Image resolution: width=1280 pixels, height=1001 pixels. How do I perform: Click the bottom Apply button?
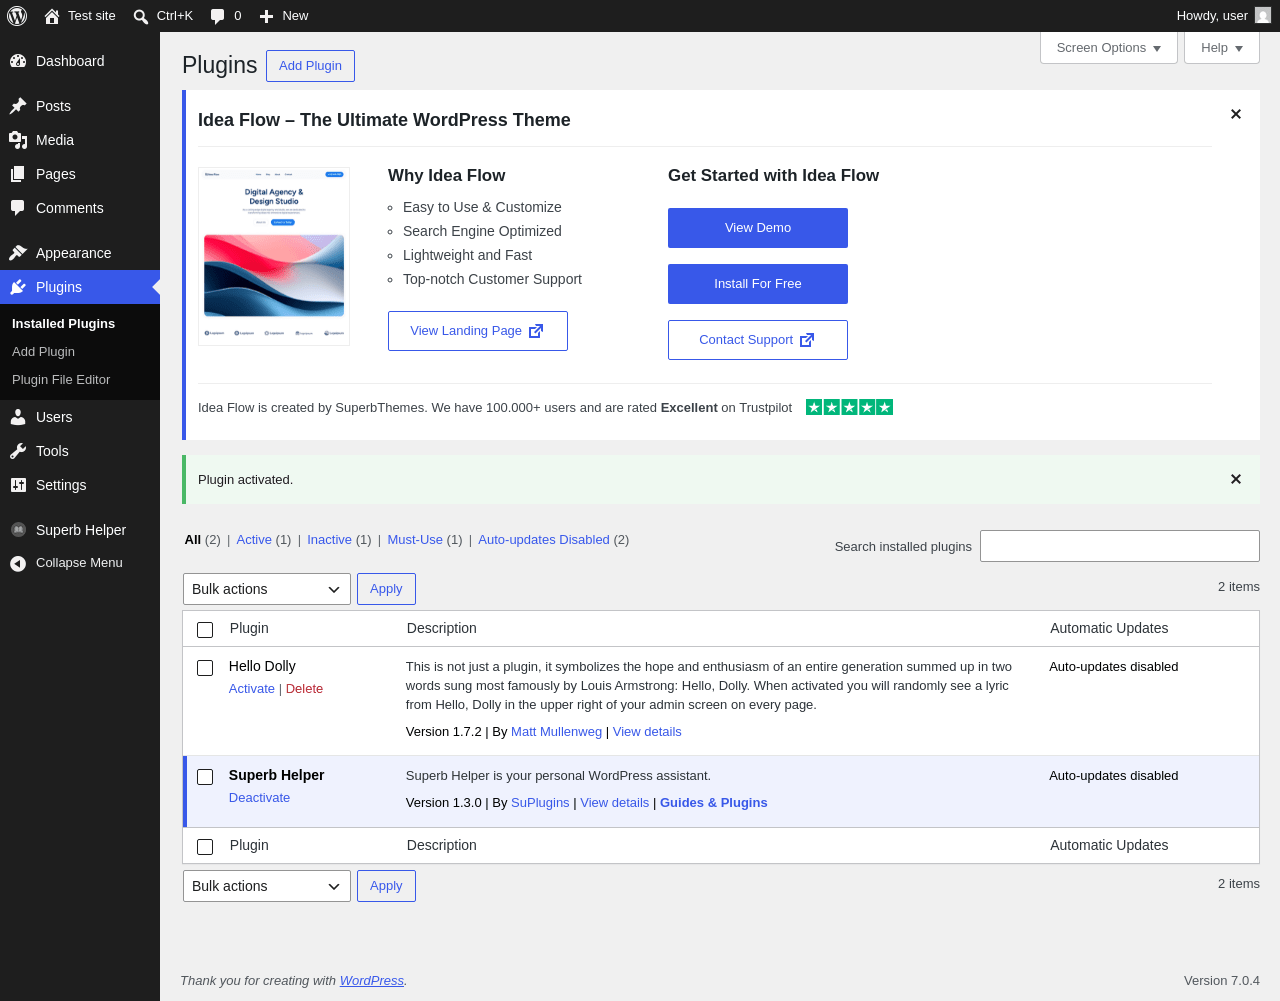click(386, 886)
